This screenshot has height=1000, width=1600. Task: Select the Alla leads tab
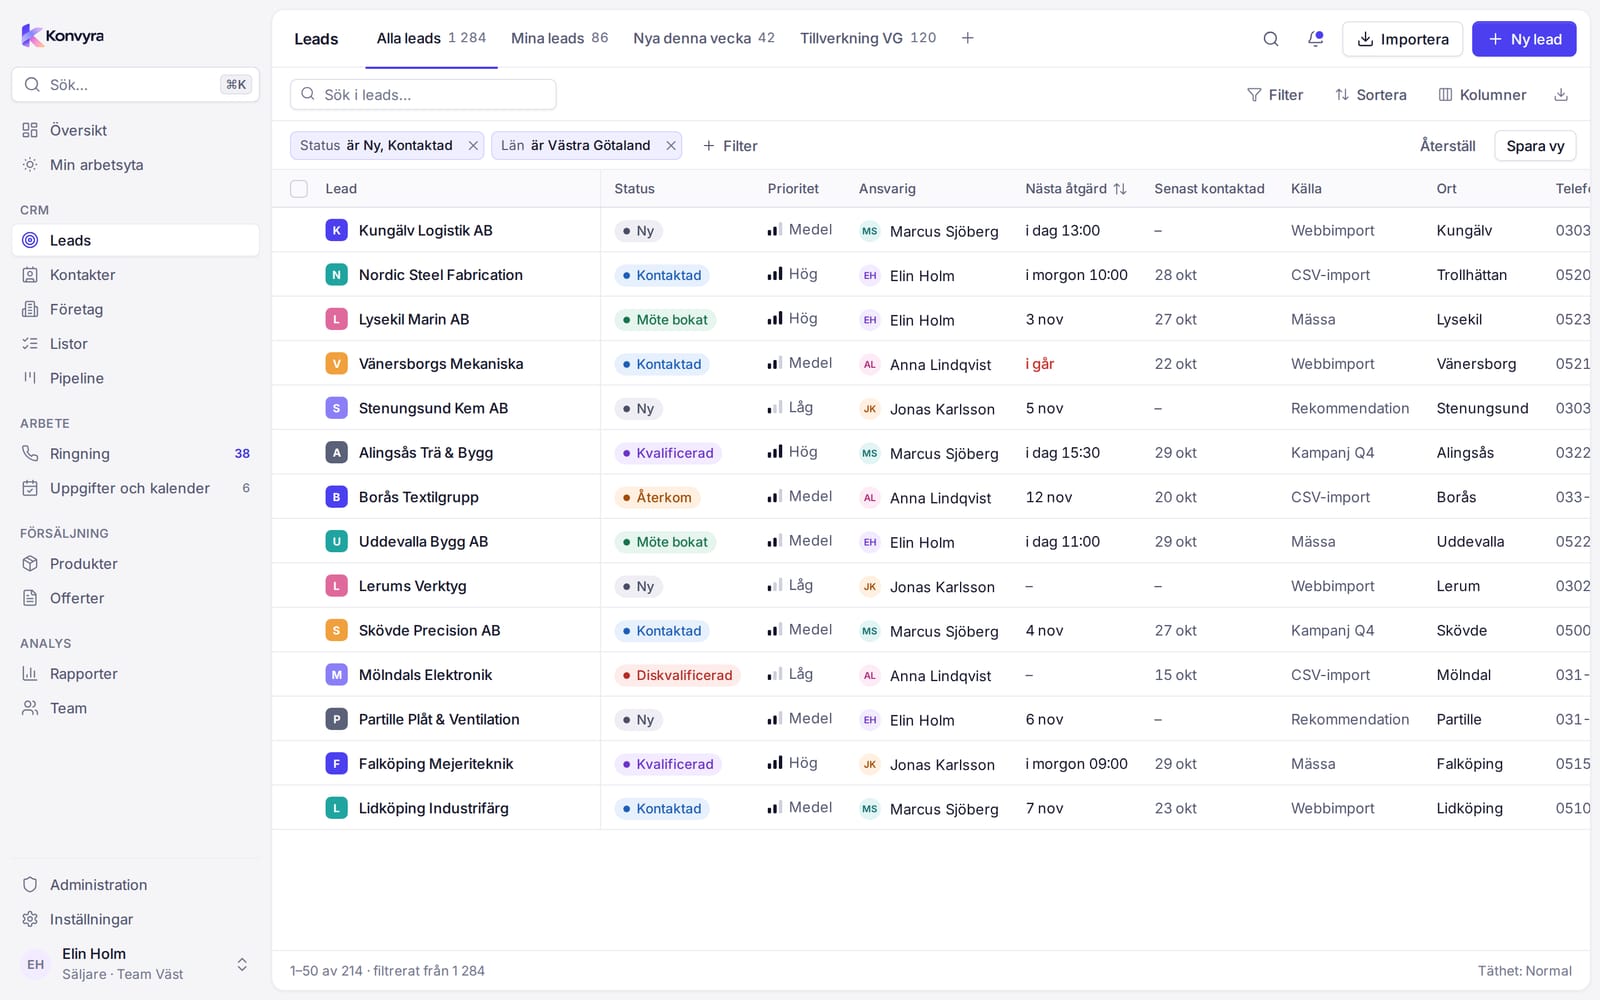tap(431, 38)
